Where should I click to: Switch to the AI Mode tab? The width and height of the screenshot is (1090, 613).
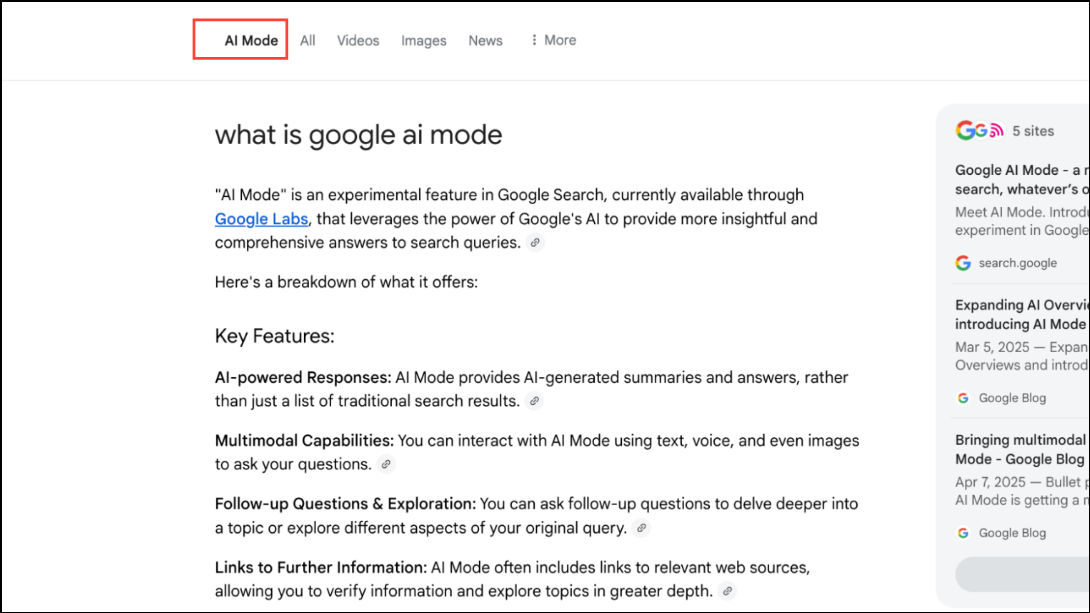pyautogui.click(x=250, y=40)
